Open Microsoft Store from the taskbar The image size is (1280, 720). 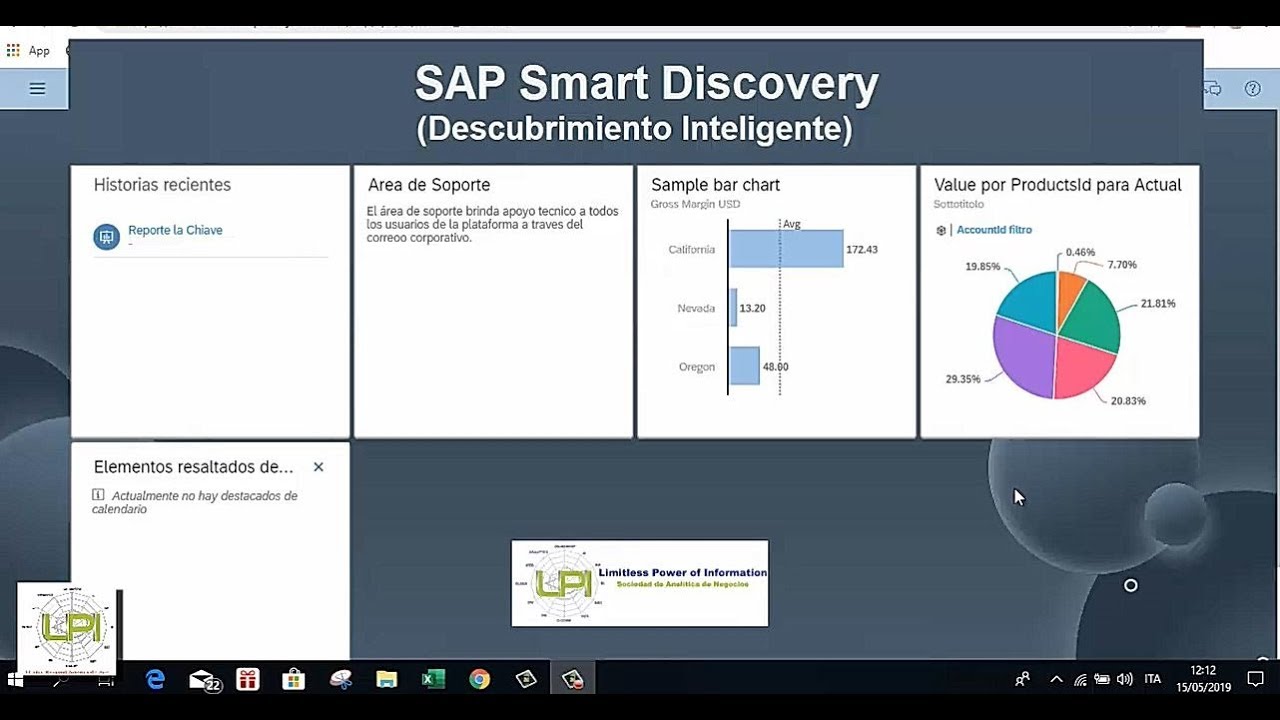(x=293, y=680)
